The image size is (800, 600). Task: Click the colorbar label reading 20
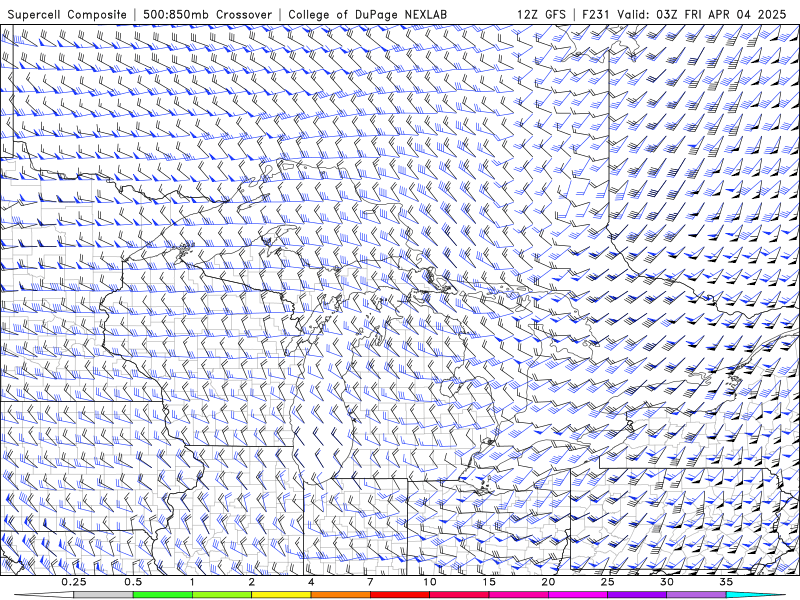548,582
